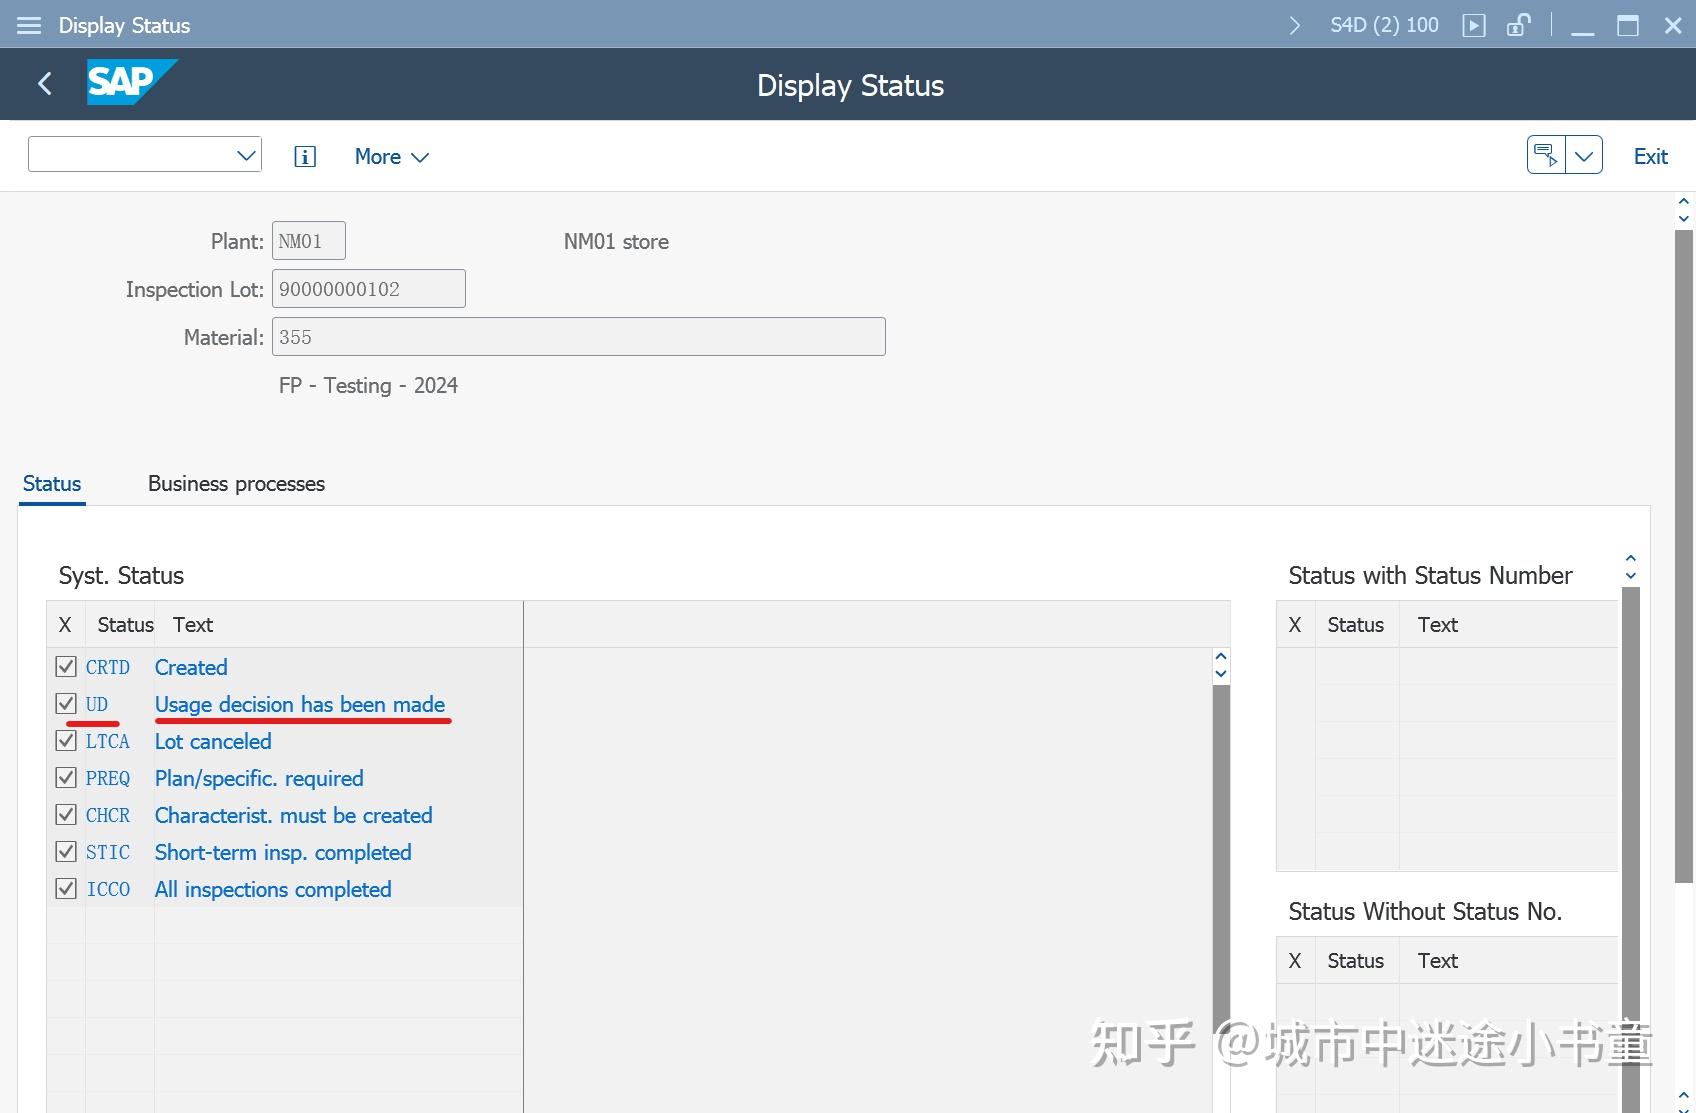Viewport: 1696px width, 1113px height.
Task: Click the GUI actions icon near Exit
Action: click(x=1543, y=154)
